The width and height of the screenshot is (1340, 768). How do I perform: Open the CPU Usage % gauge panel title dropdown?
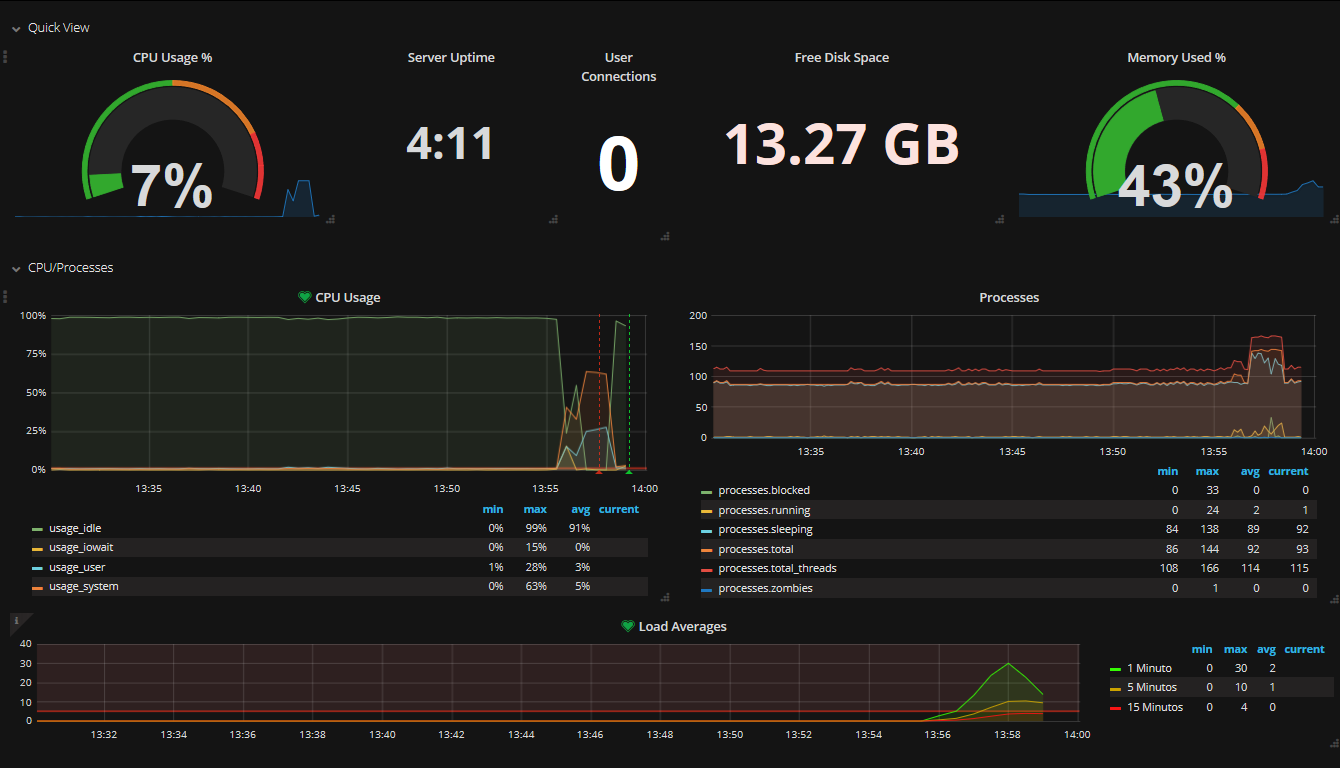coord(172,58)
